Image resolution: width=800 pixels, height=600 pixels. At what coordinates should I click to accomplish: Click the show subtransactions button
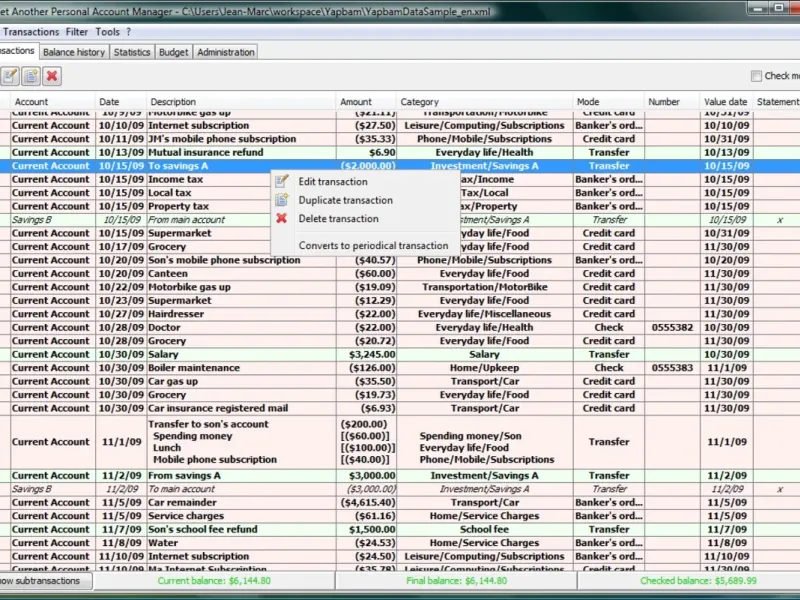point(45,581)
